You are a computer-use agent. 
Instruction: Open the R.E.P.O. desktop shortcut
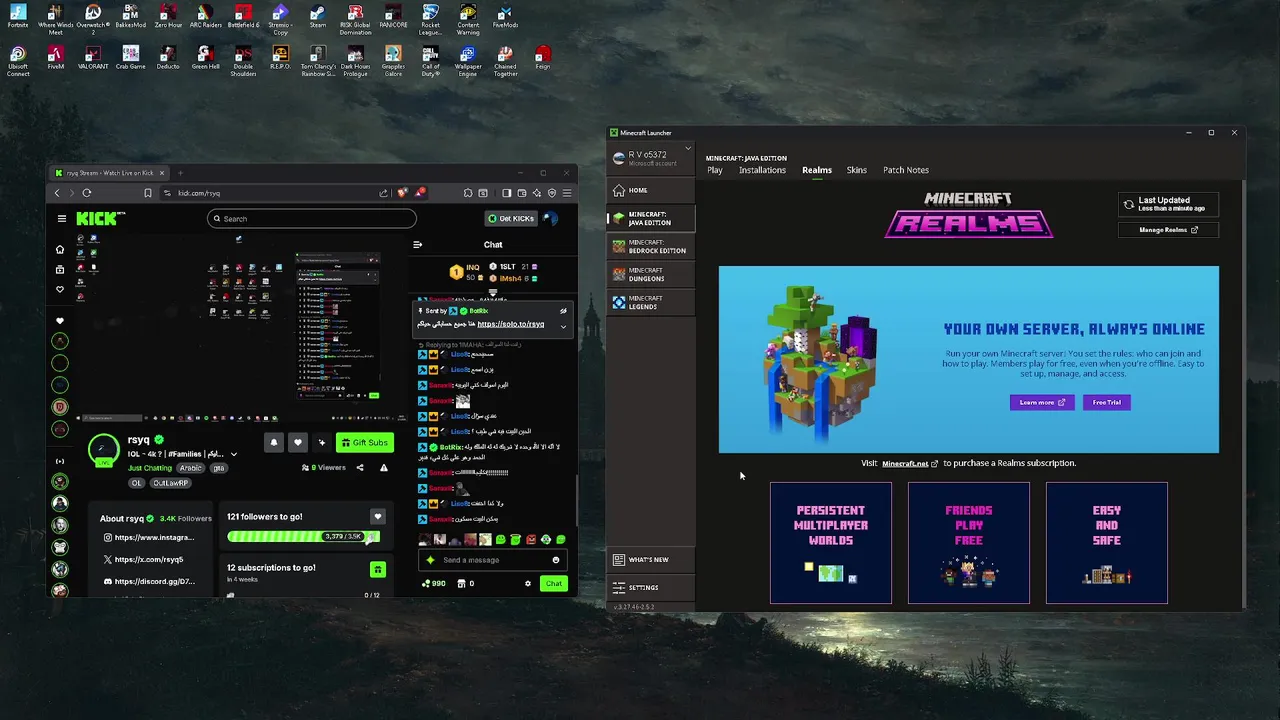click(x=280, y=58)
